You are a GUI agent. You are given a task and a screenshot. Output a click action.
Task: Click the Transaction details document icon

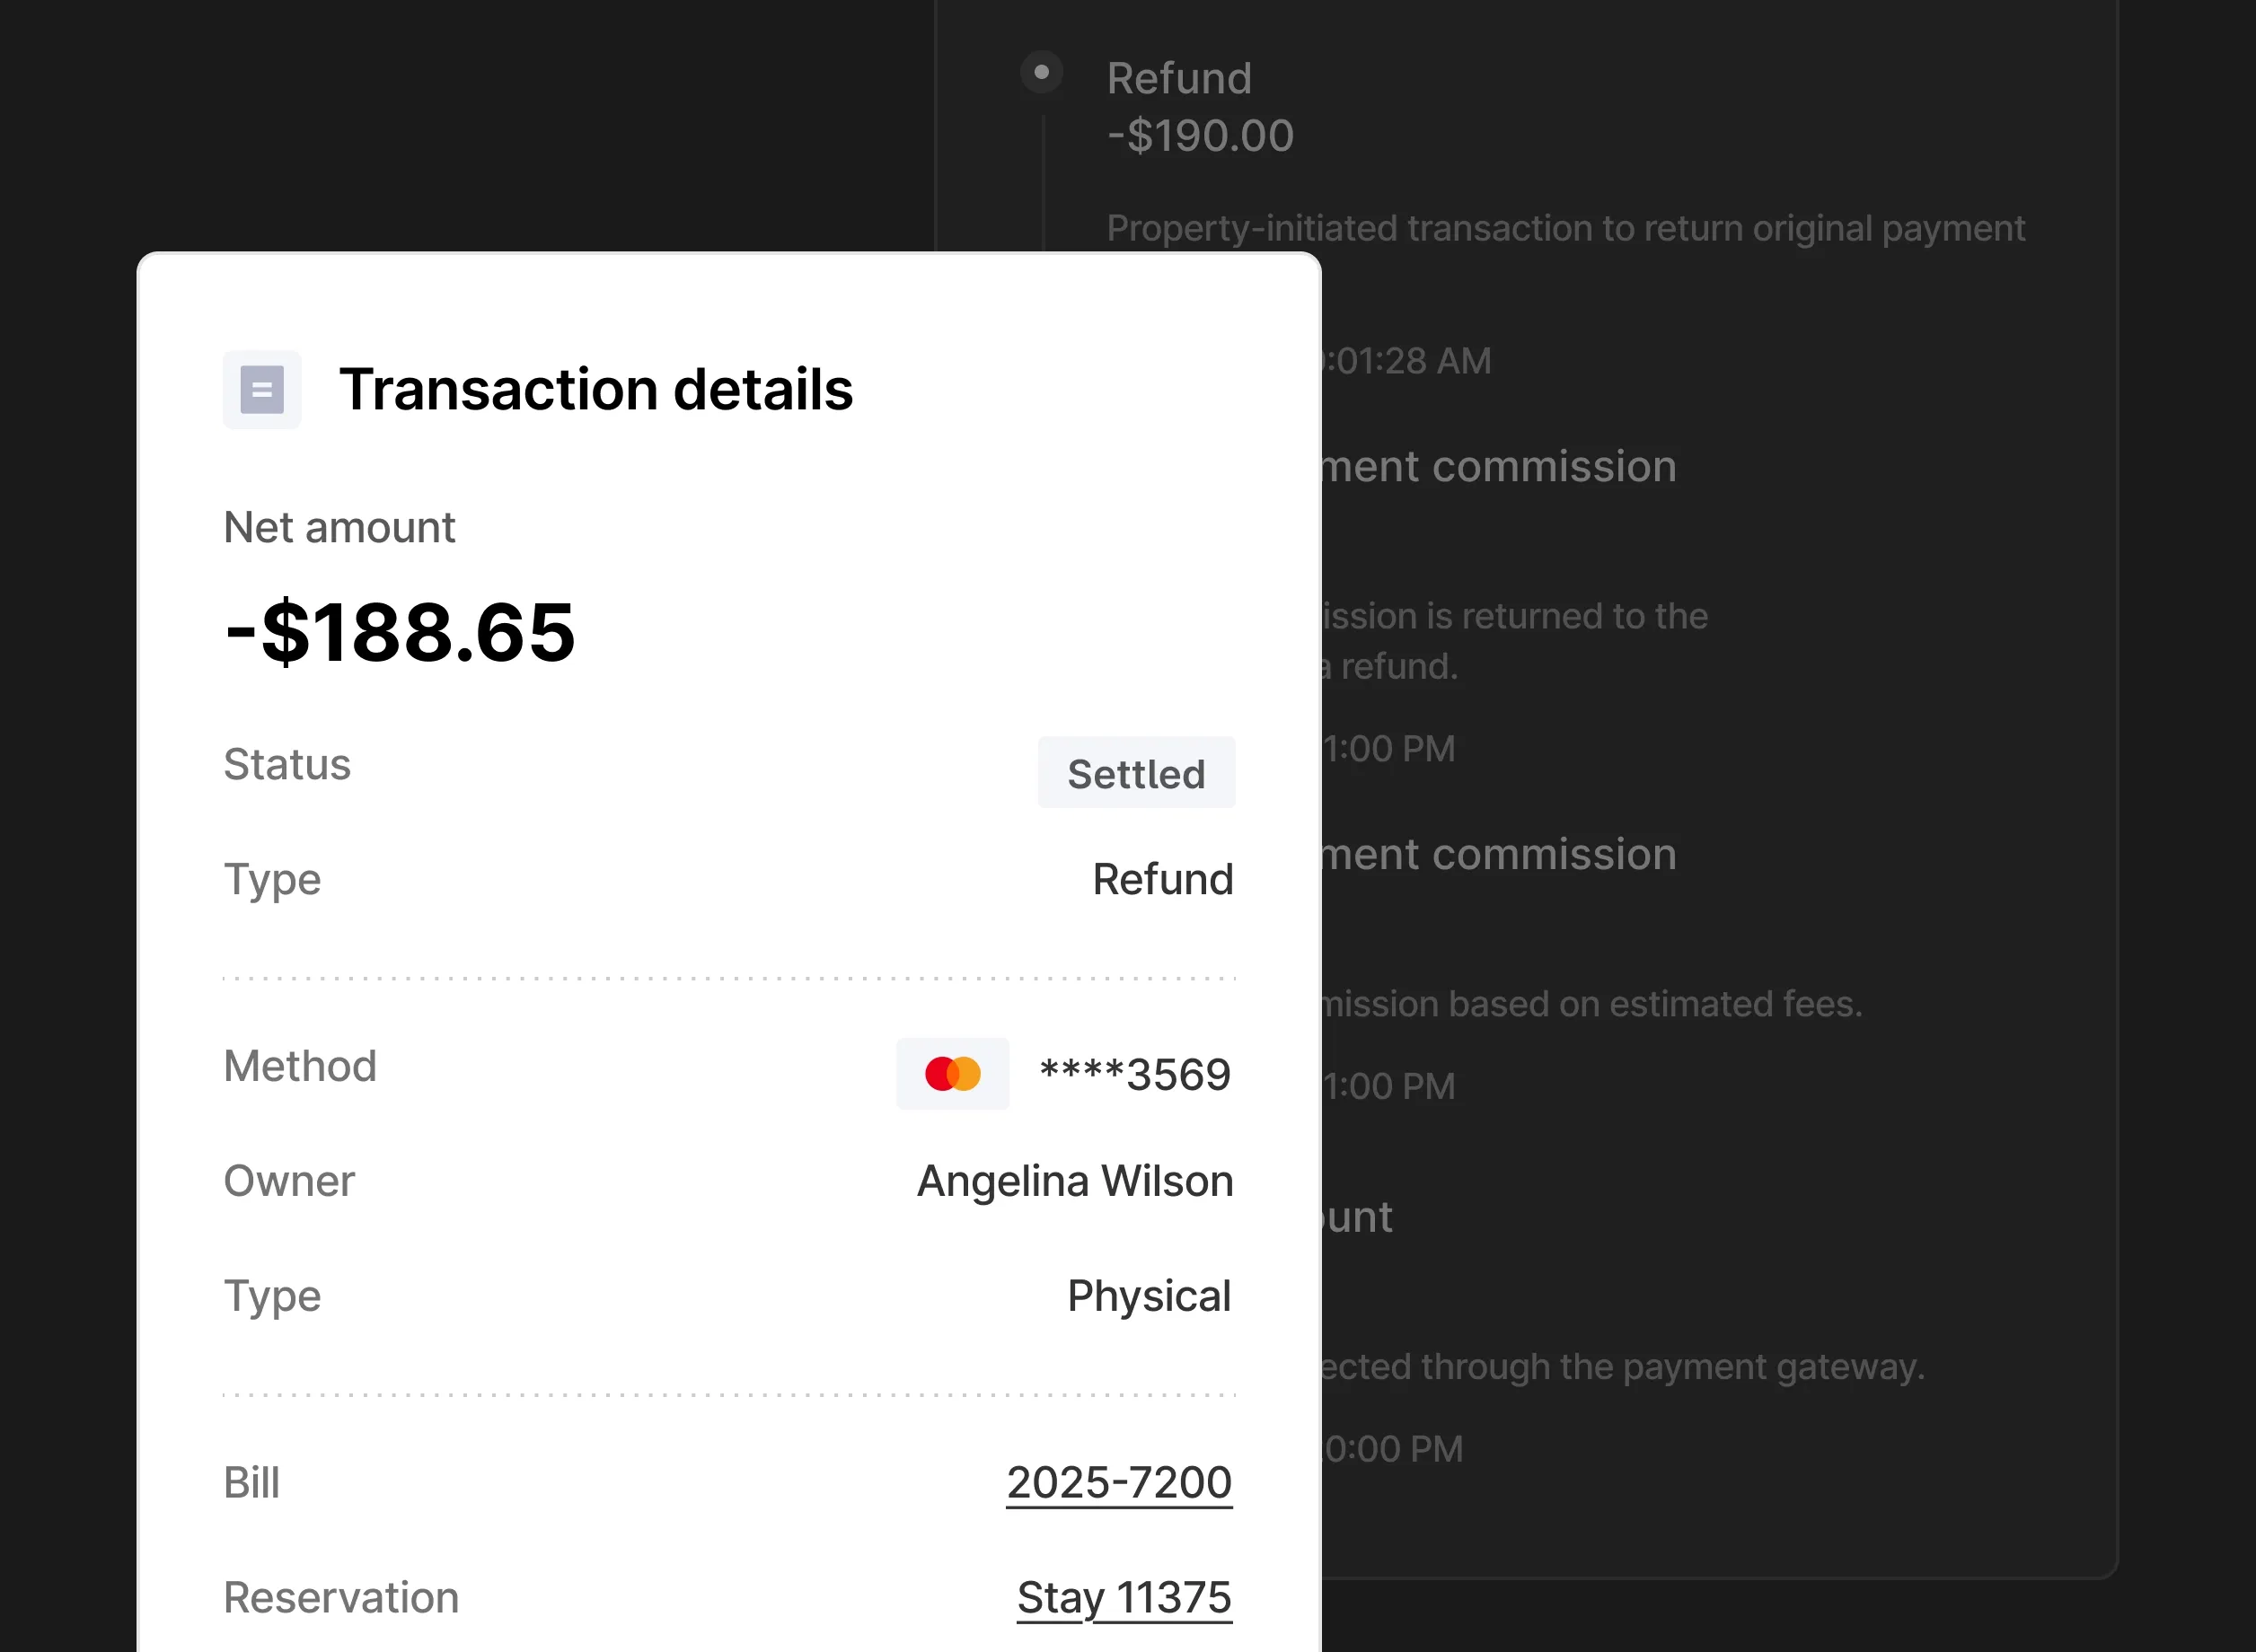[261, 390]
